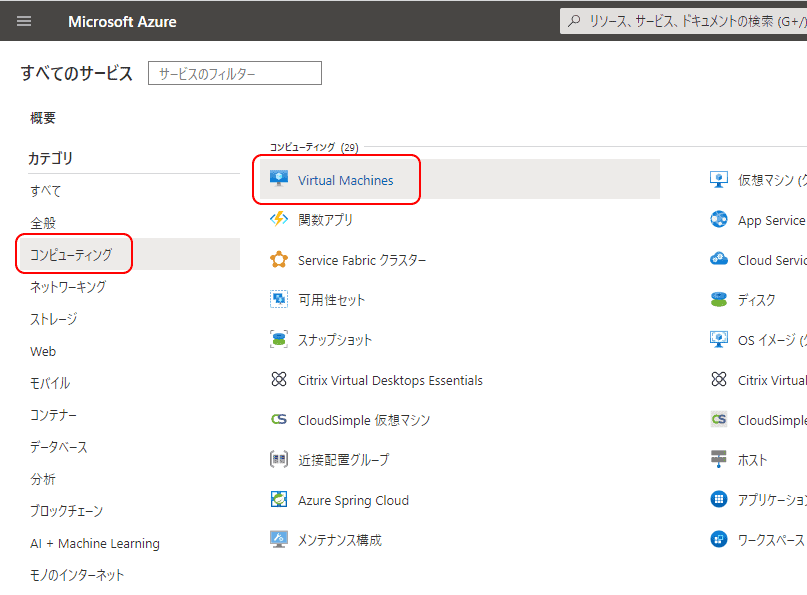The image size is (807, 595).
Task: Select the コンピューティング category
Action: [129, 254]
